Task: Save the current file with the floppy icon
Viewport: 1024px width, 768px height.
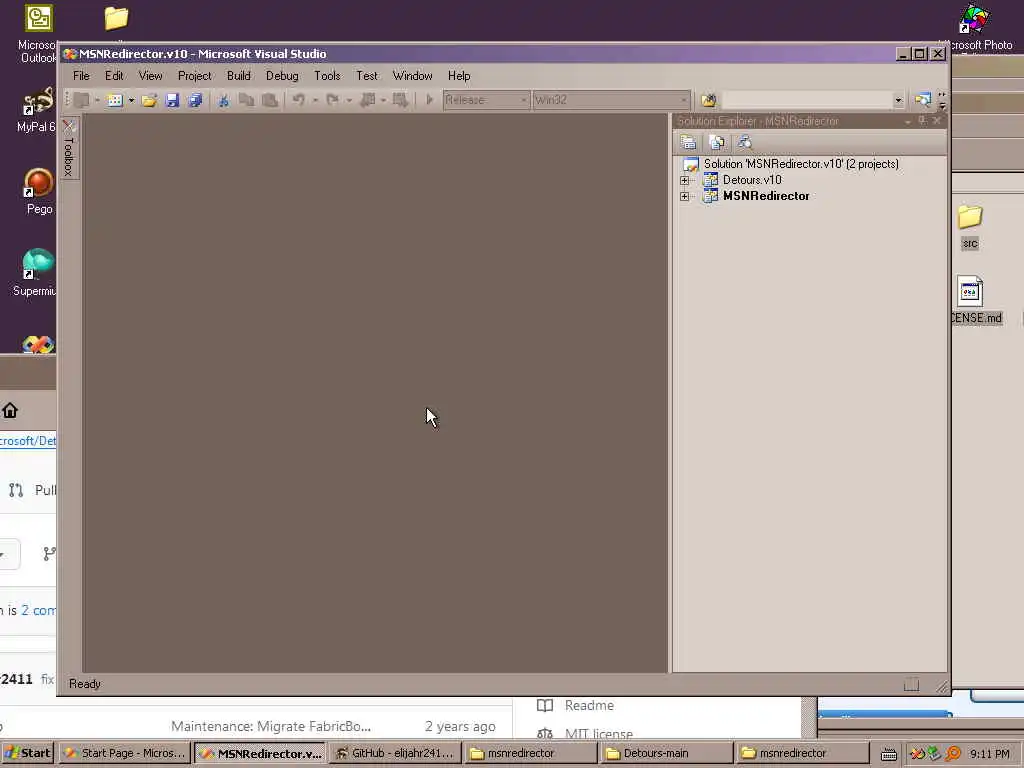Action: click(172, 100)
